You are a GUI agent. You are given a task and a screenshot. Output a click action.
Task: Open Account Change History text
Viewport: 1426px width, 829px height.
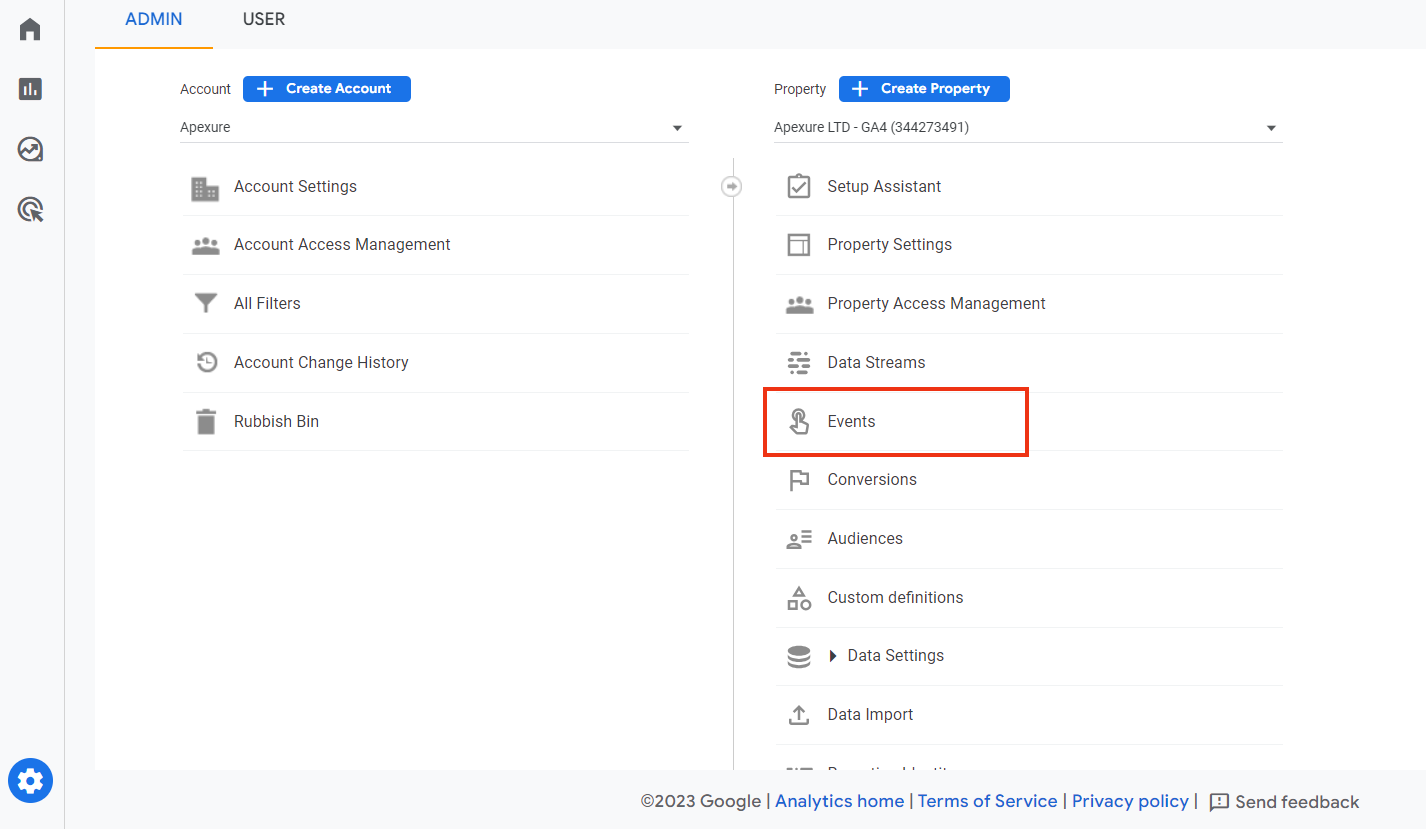[321, 363]
